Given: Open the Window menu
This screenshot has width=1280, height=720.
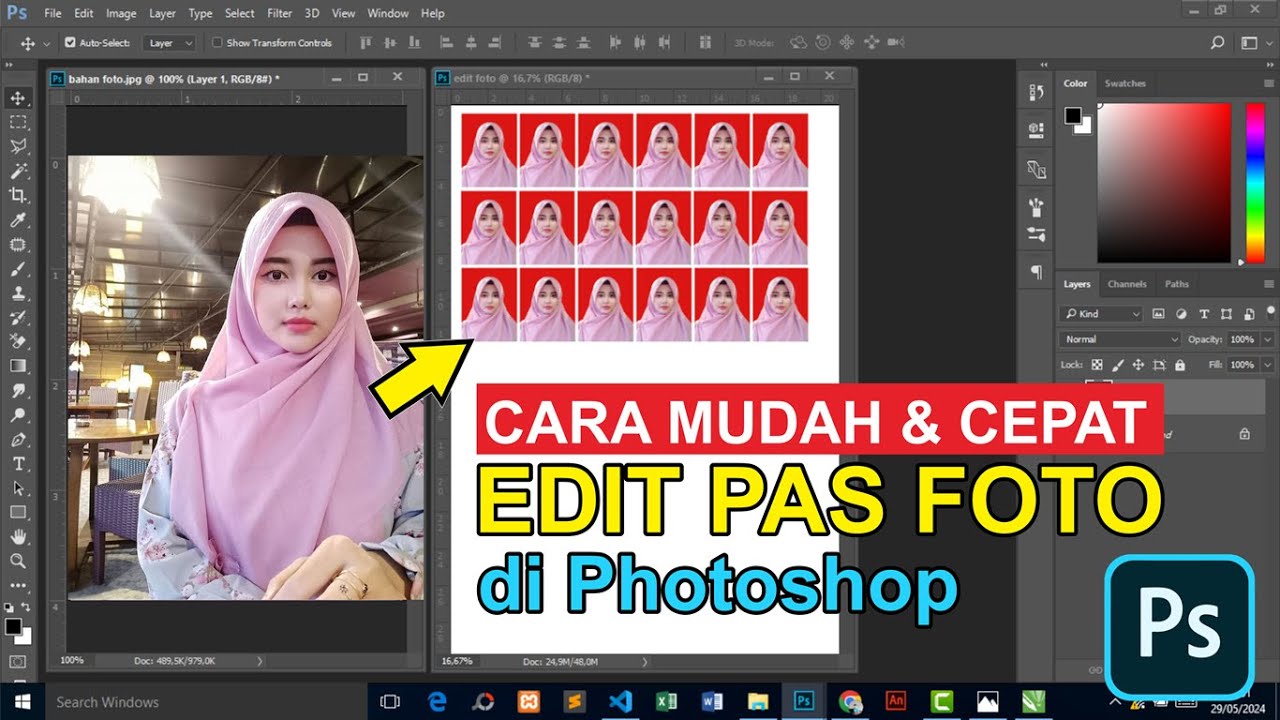Looking at the screenshot, I should pyautogui.click(x=388, y=13).
